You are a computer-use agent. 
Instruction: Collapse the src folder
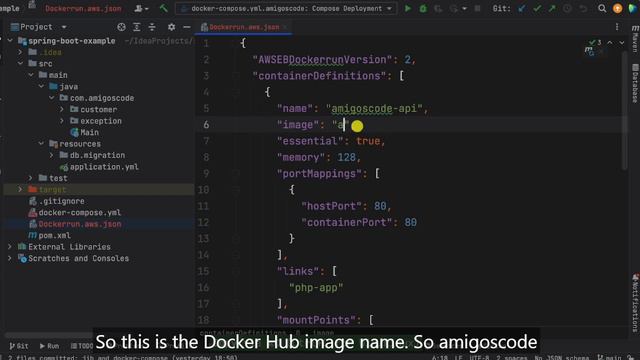pyautogui.click(x=20, y=64)
